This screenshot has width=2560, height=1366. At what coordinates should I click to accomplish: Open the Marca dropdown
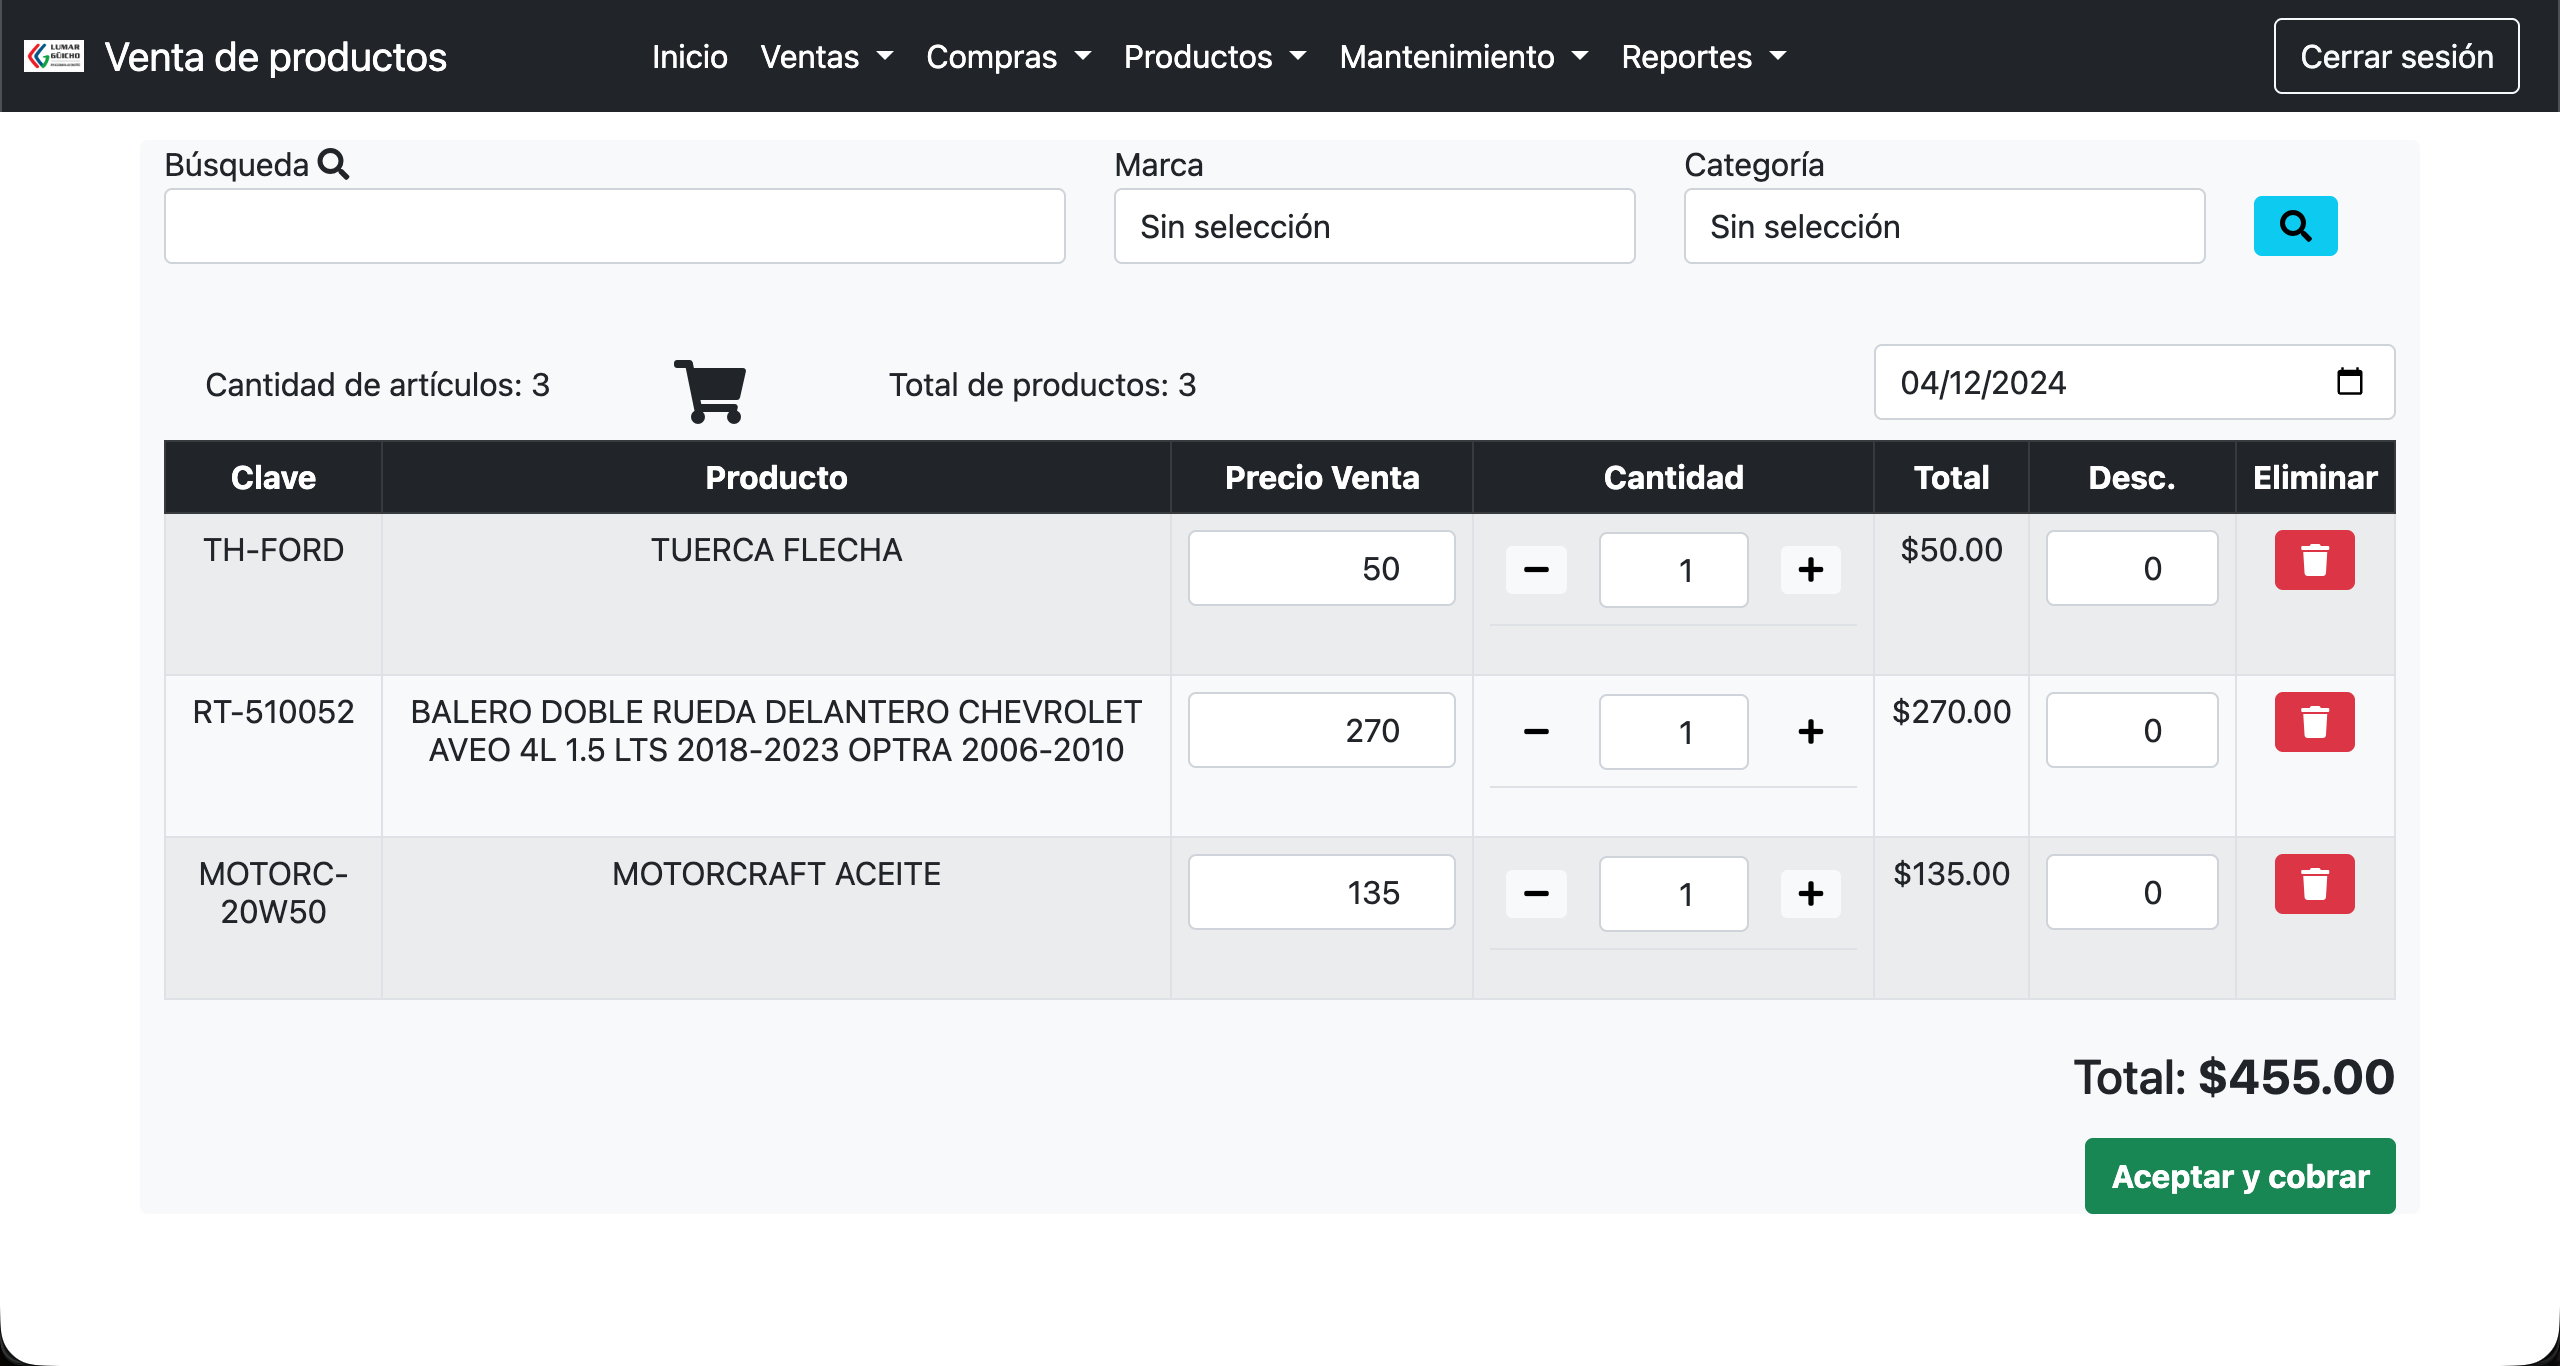[1374, 226]
